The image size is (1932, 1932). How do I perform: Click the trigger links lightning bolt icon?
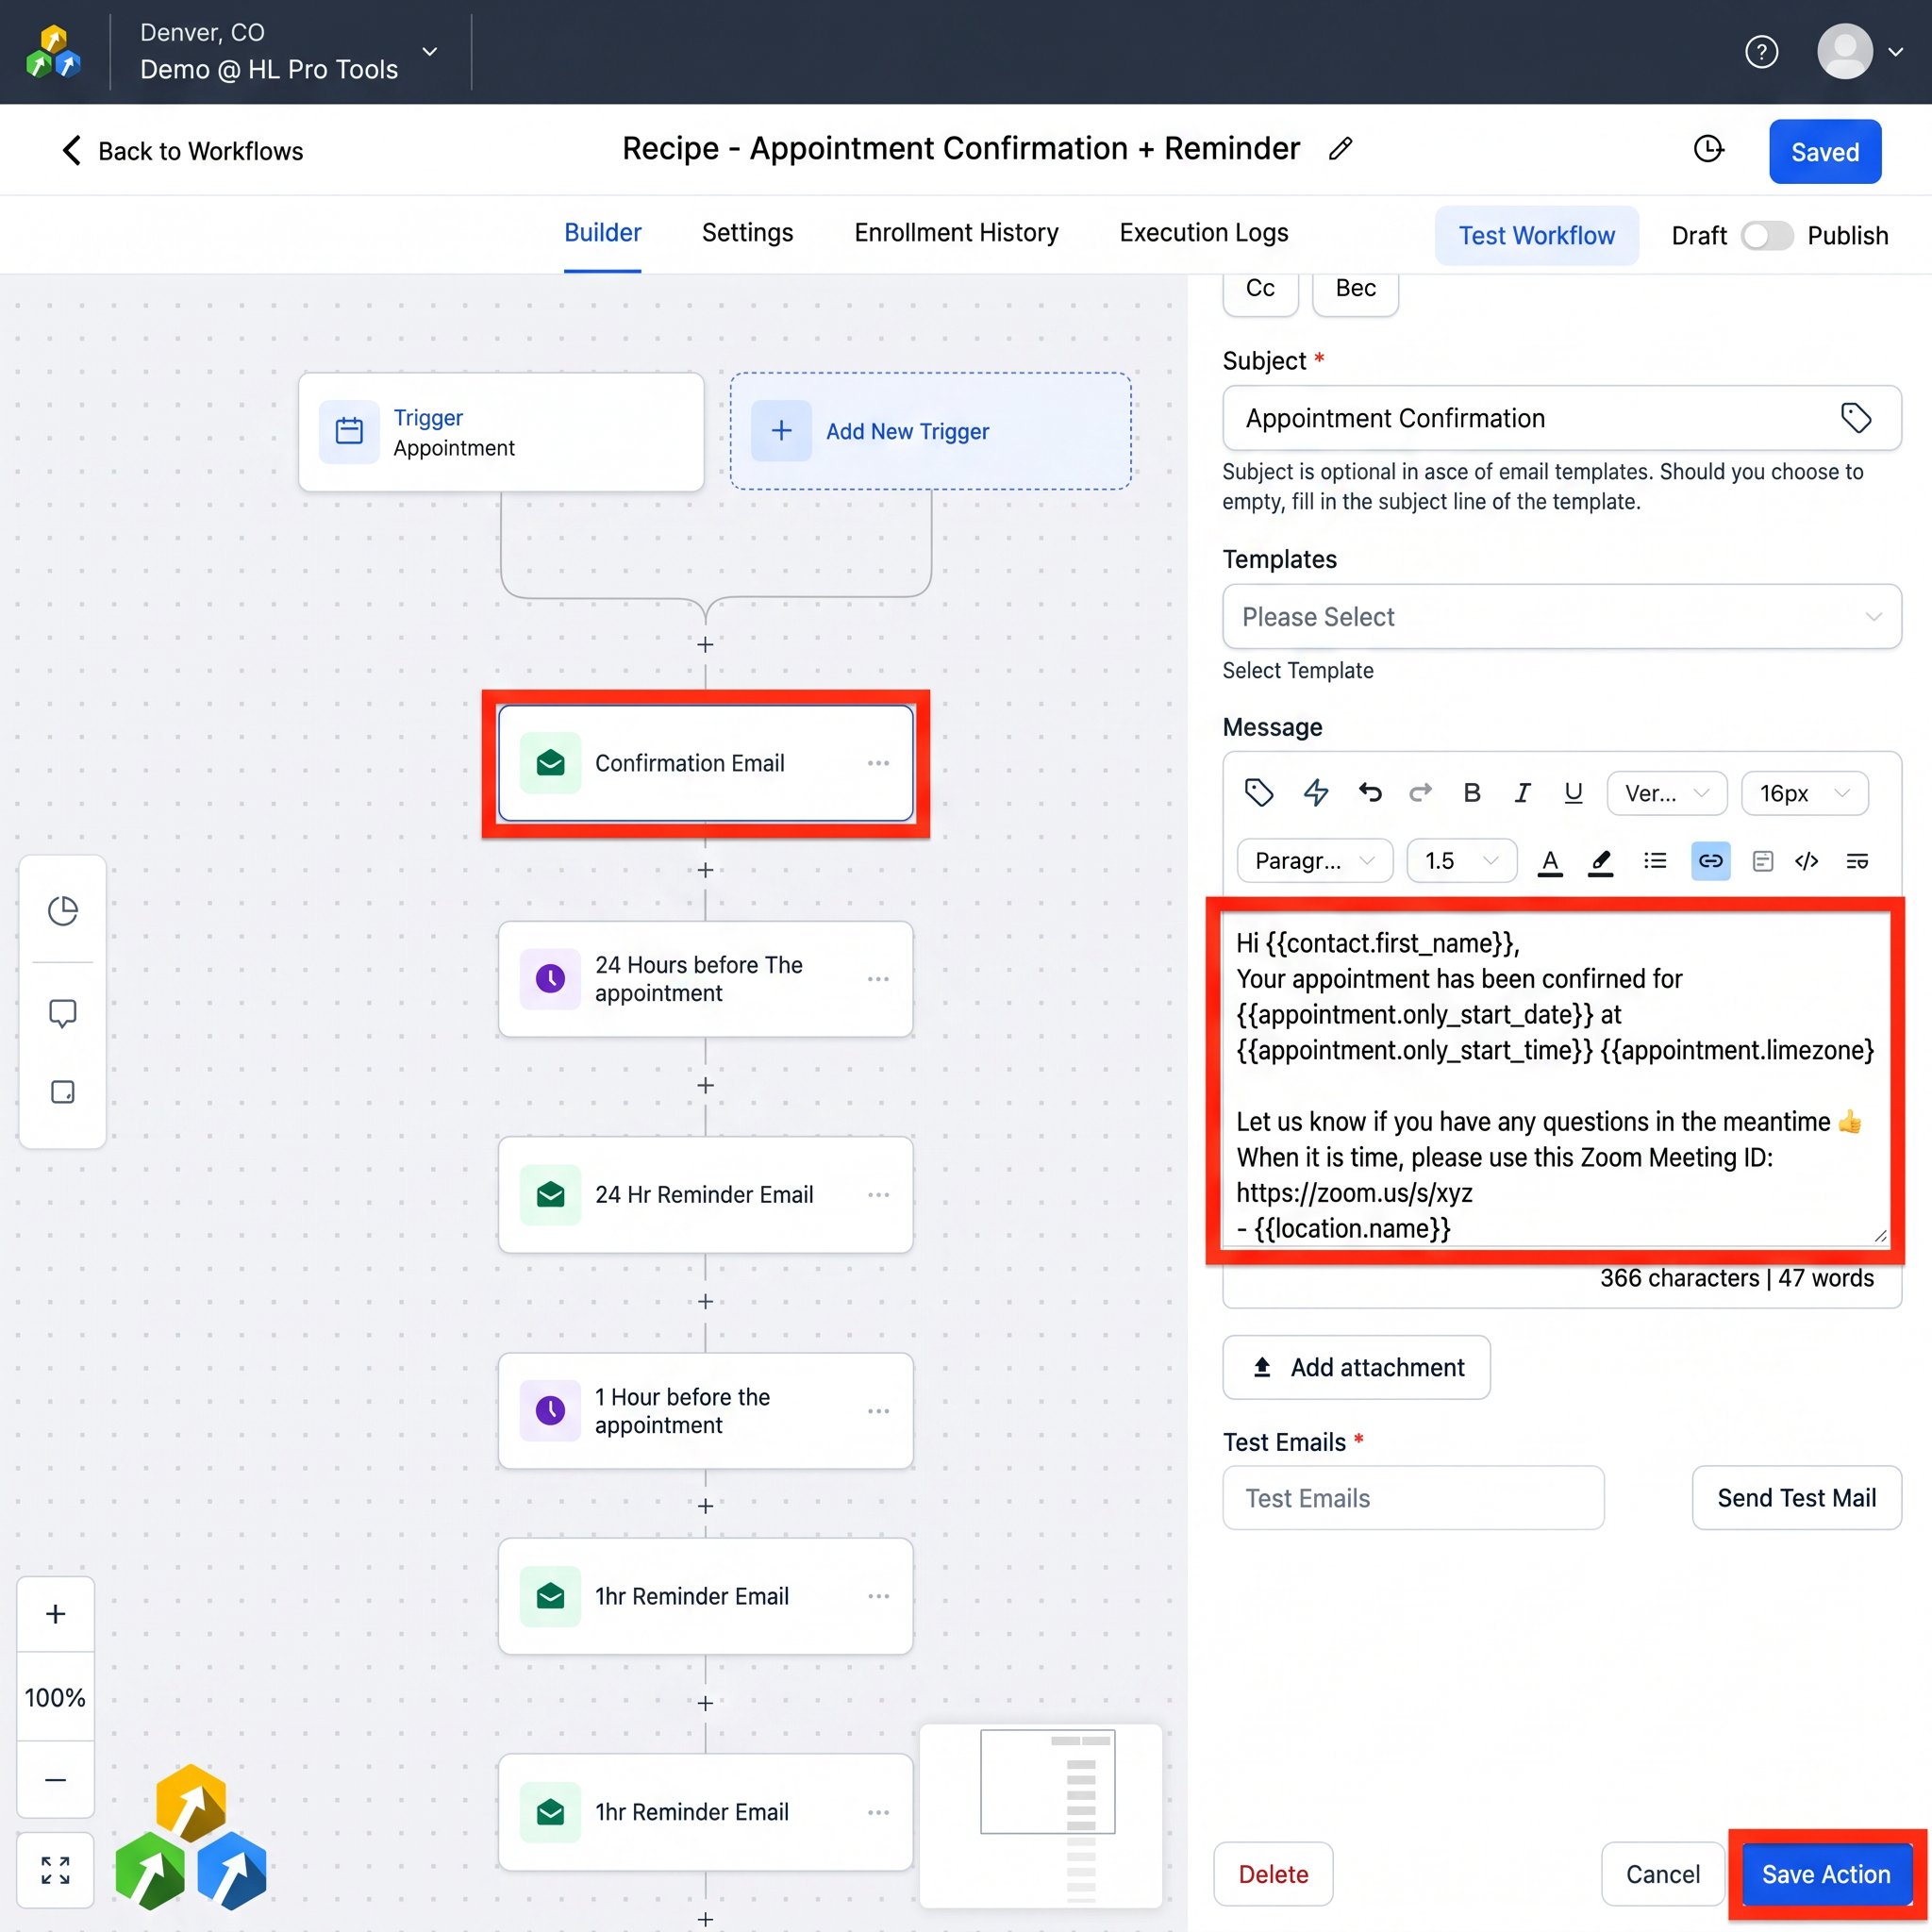coord(1316,793)
